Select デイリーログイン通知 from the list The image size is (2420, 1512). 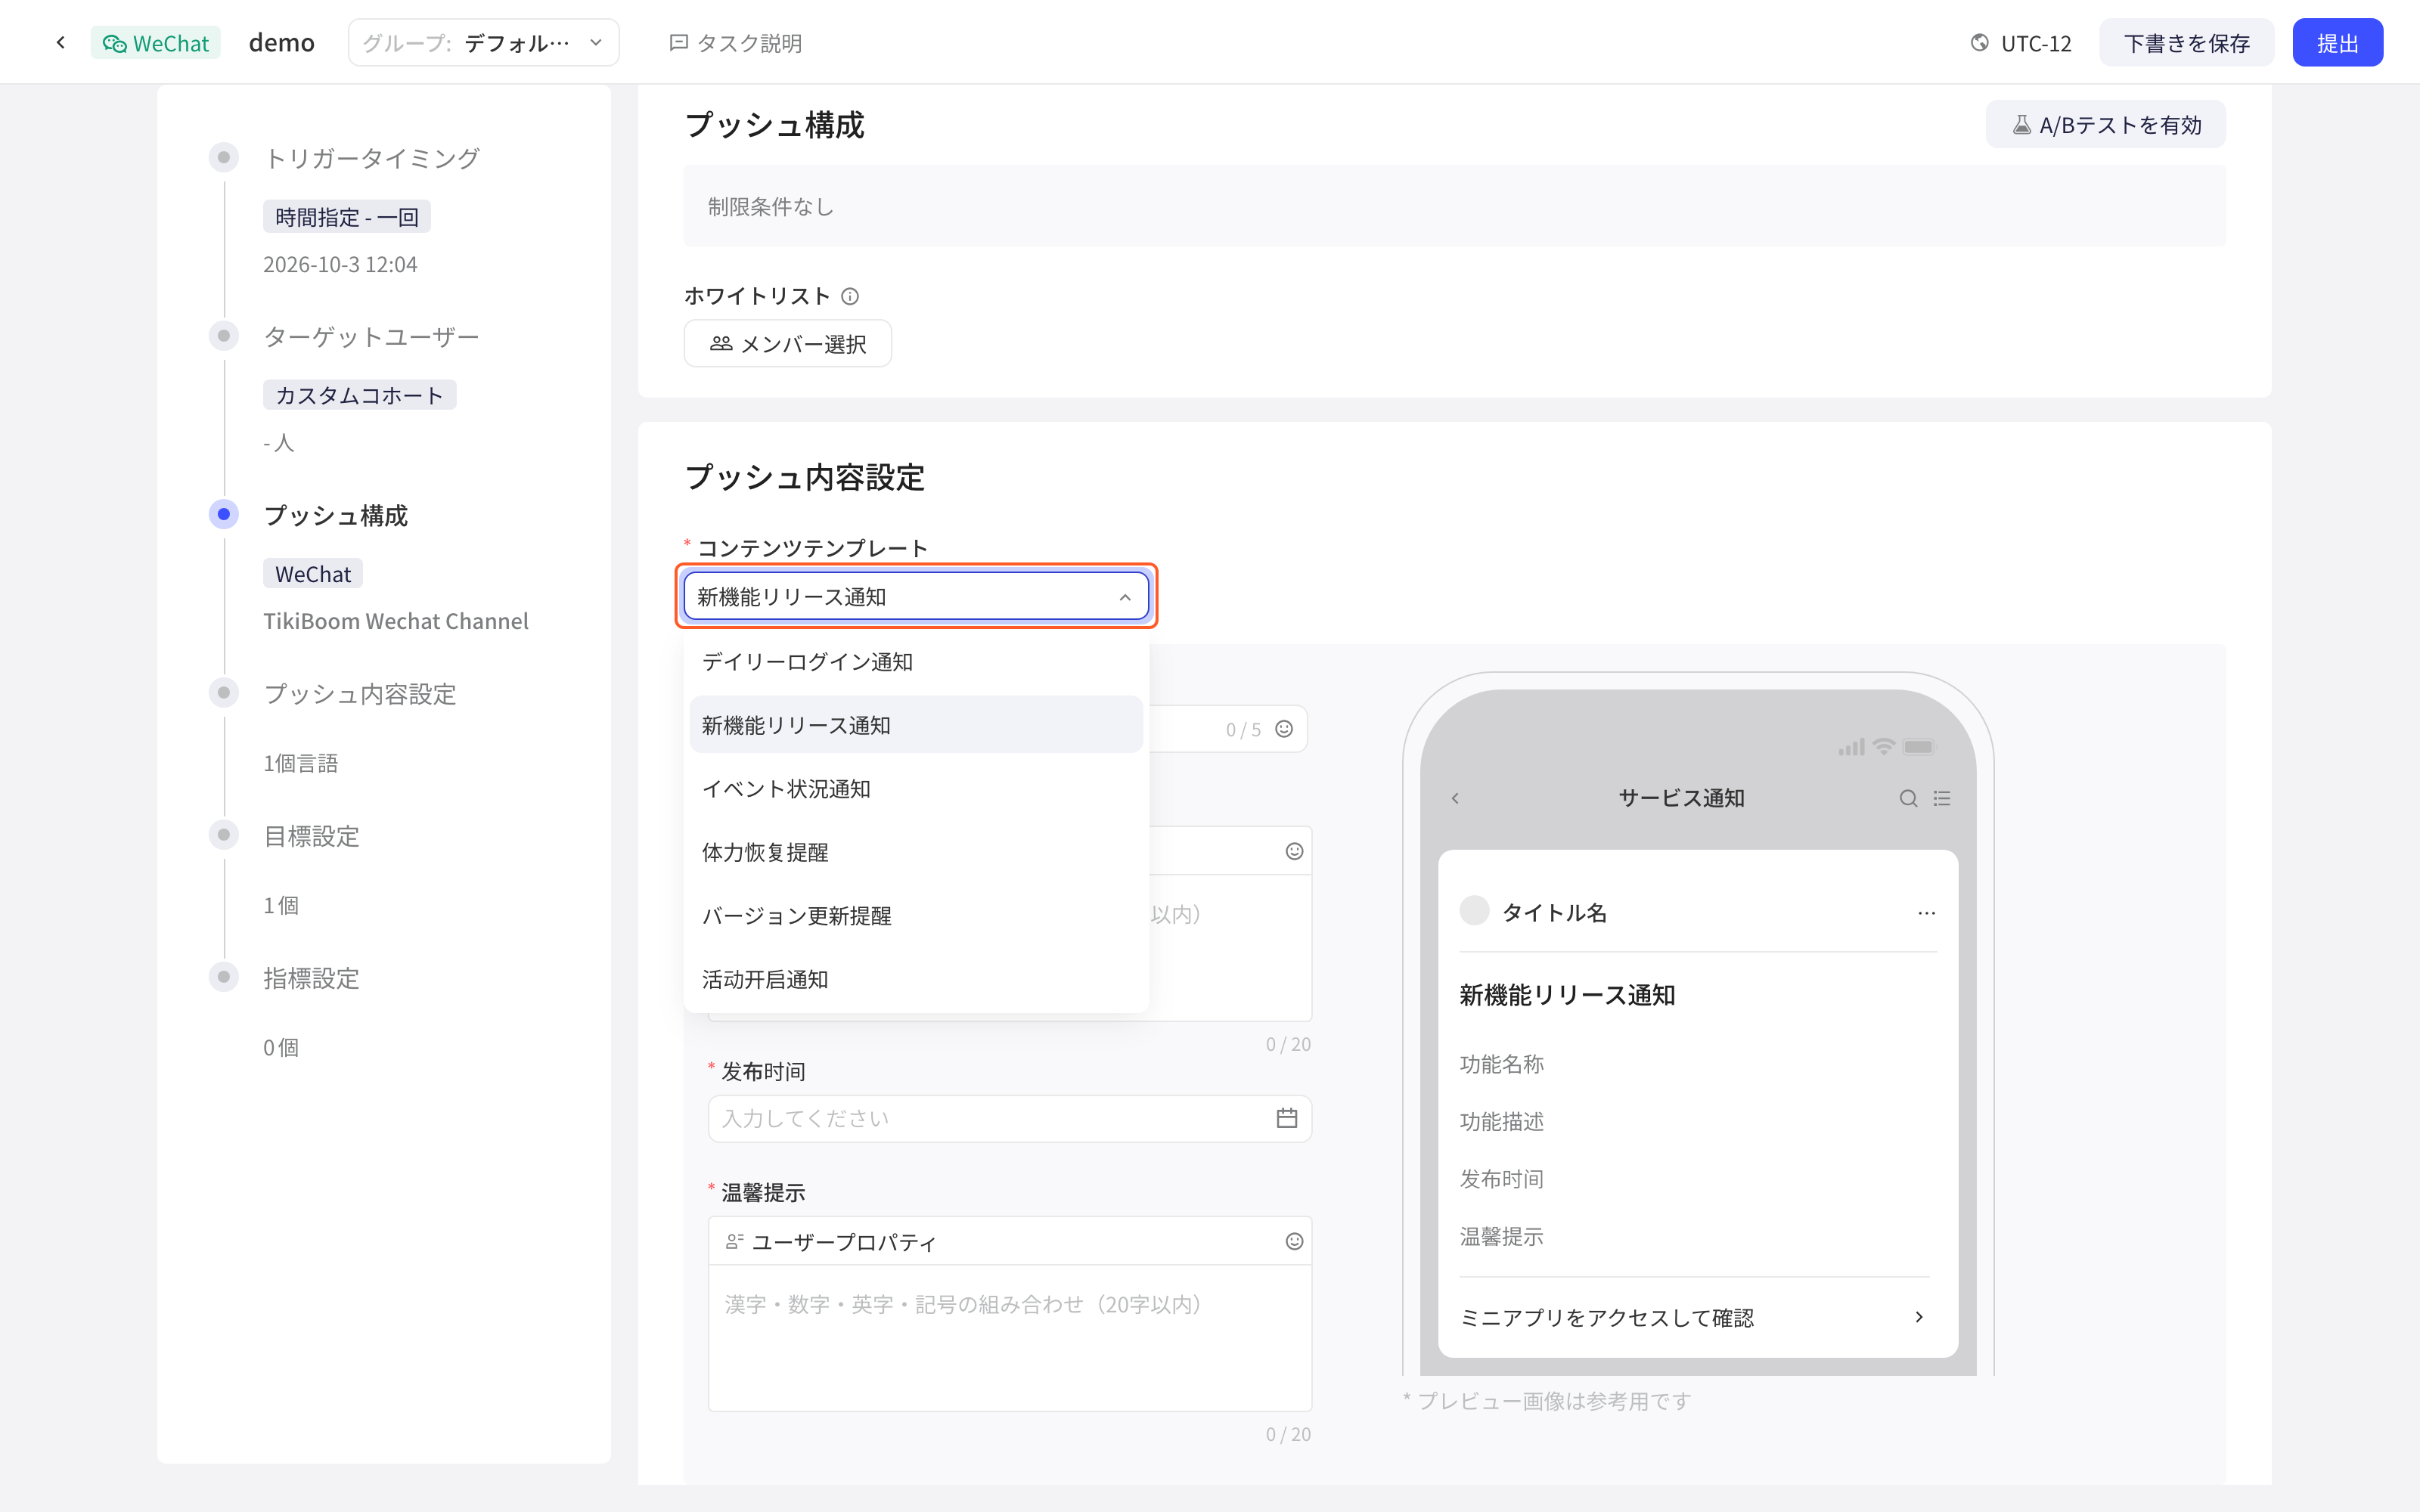tap(916, 662)
